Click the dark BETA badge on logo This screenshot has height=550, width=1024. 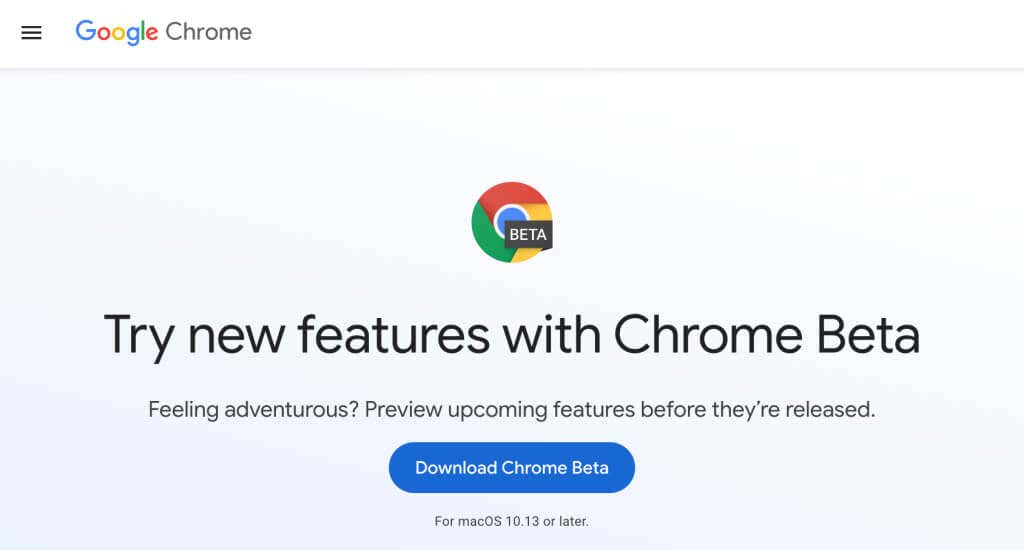(528, 235)
